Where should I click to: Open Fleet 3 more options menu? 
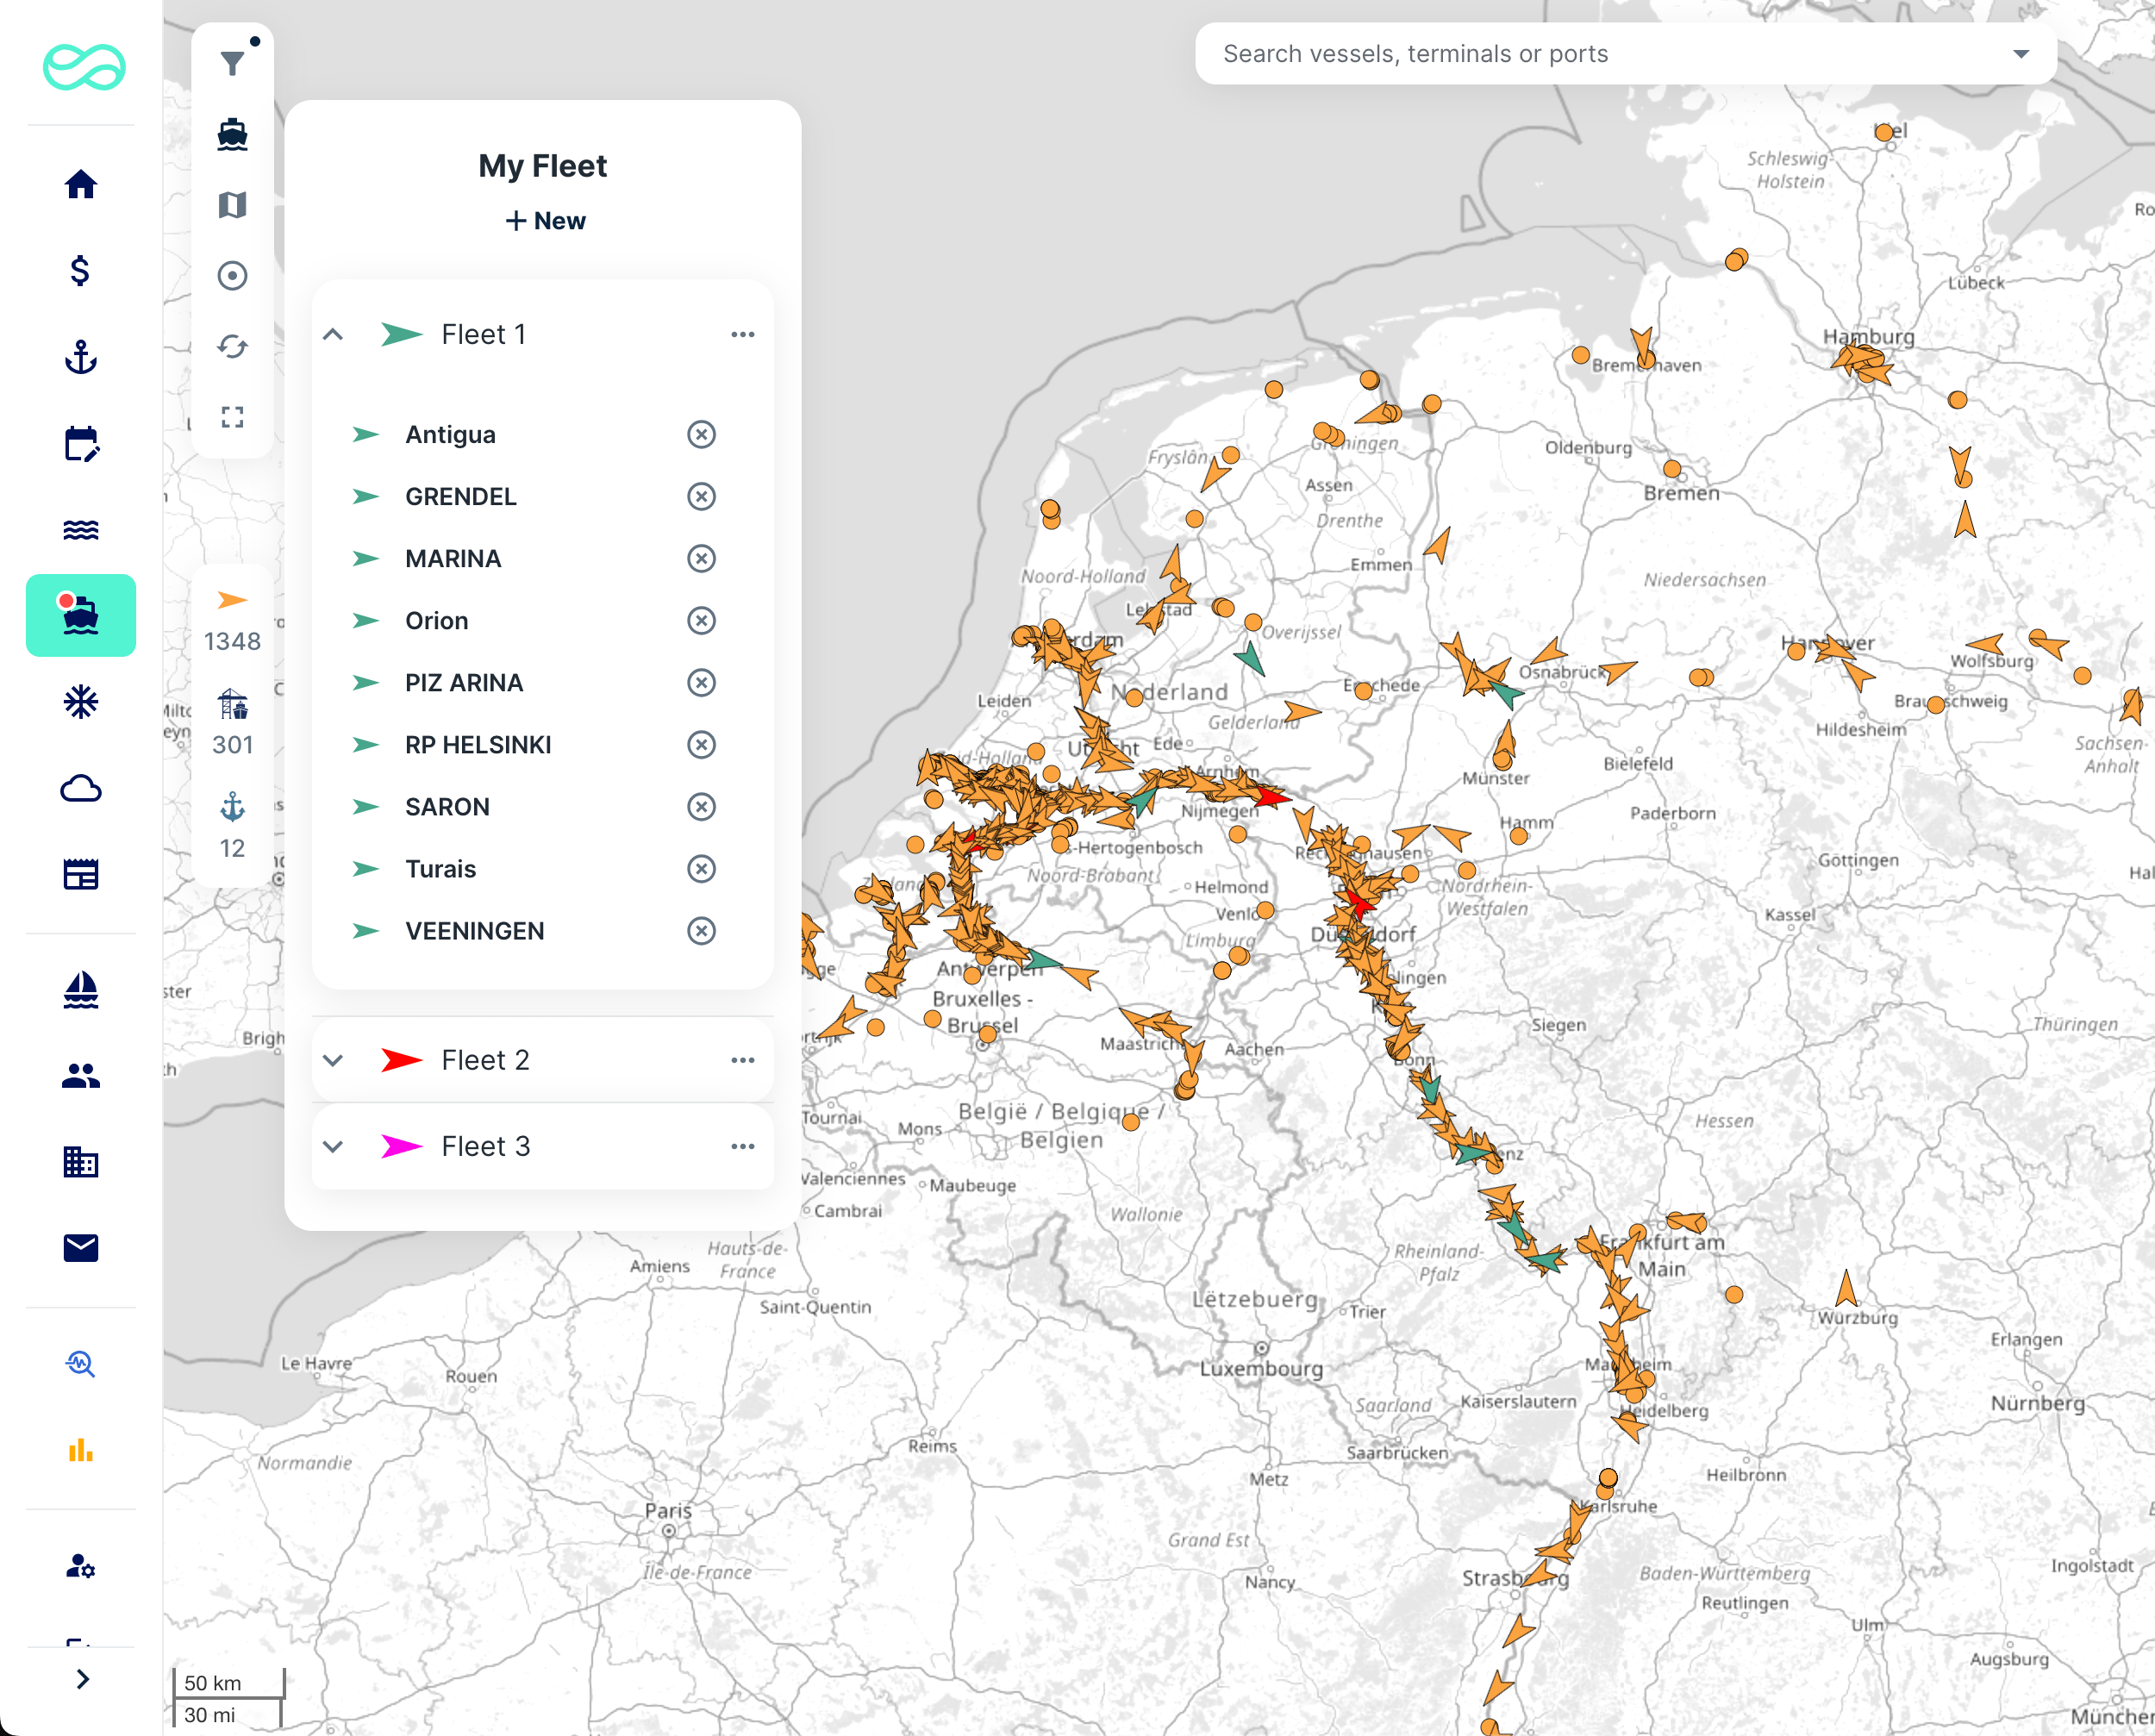742,1146
